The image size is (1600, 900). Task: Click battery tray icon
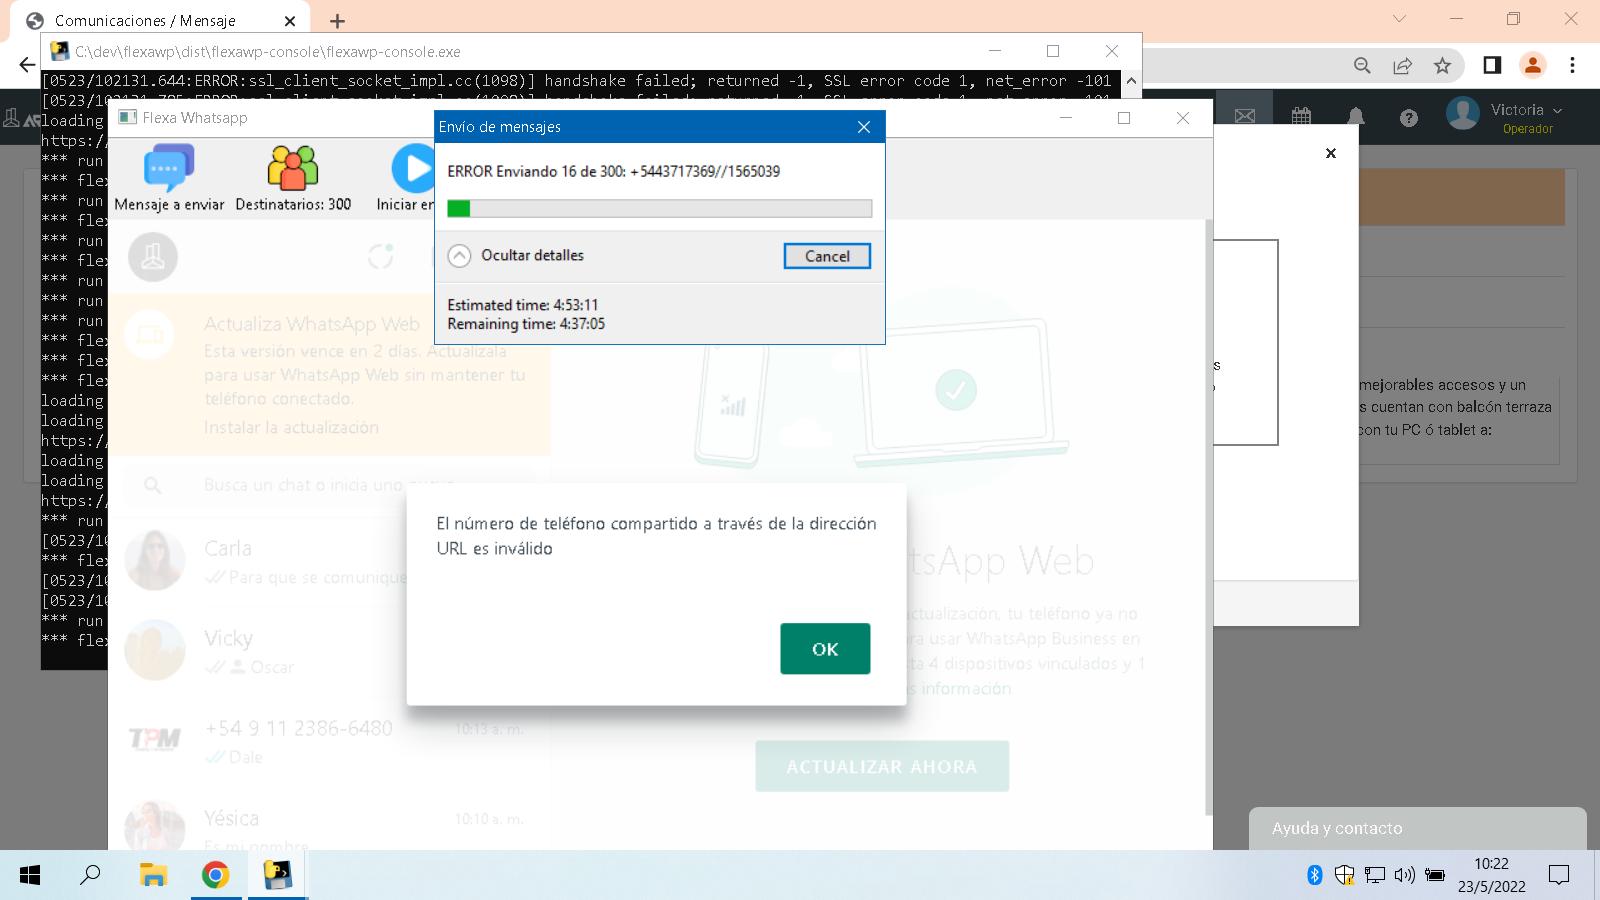pos(1435,875)
